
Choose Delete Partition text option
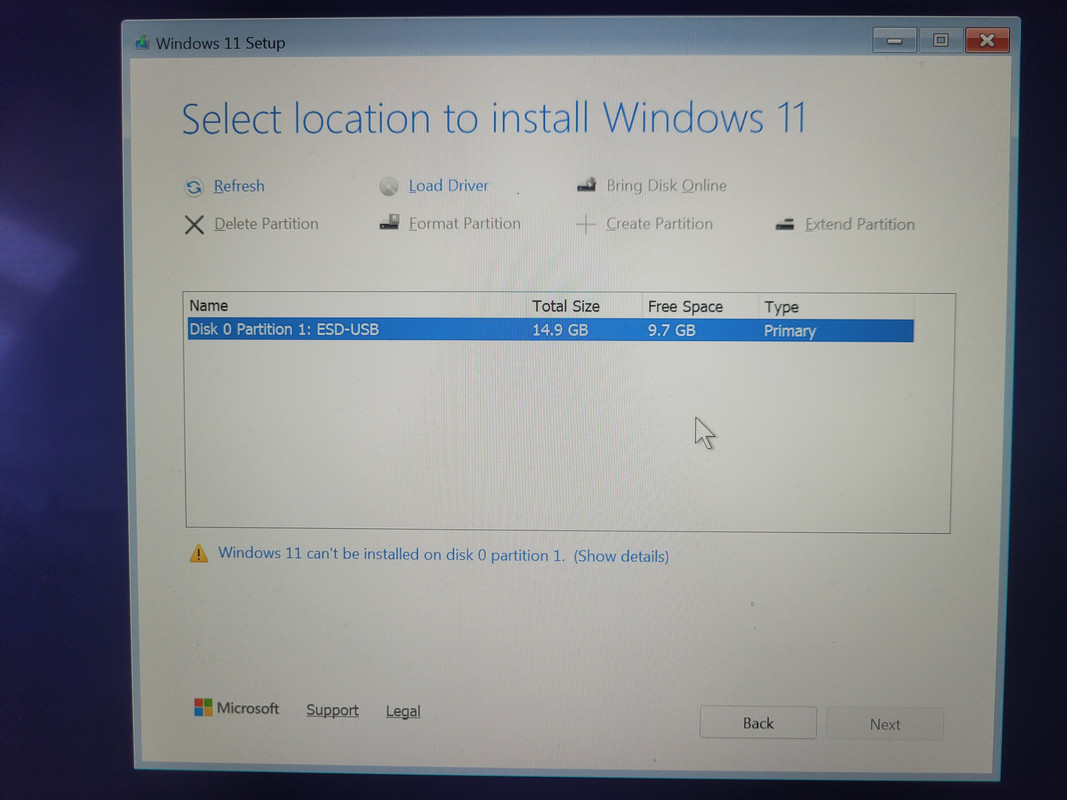(266, 224)
